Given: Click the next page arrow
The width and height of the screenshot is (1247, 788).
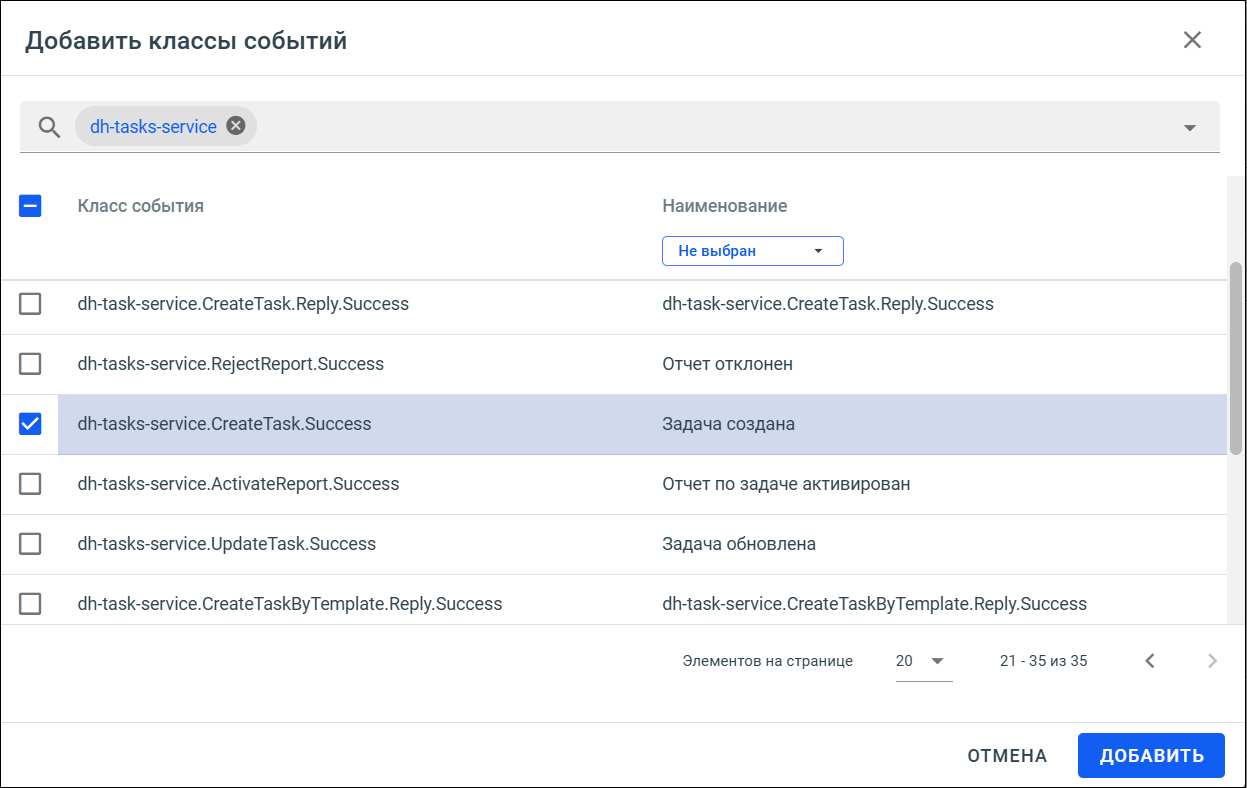Looking at the screenshot, I should (1212, 661).
